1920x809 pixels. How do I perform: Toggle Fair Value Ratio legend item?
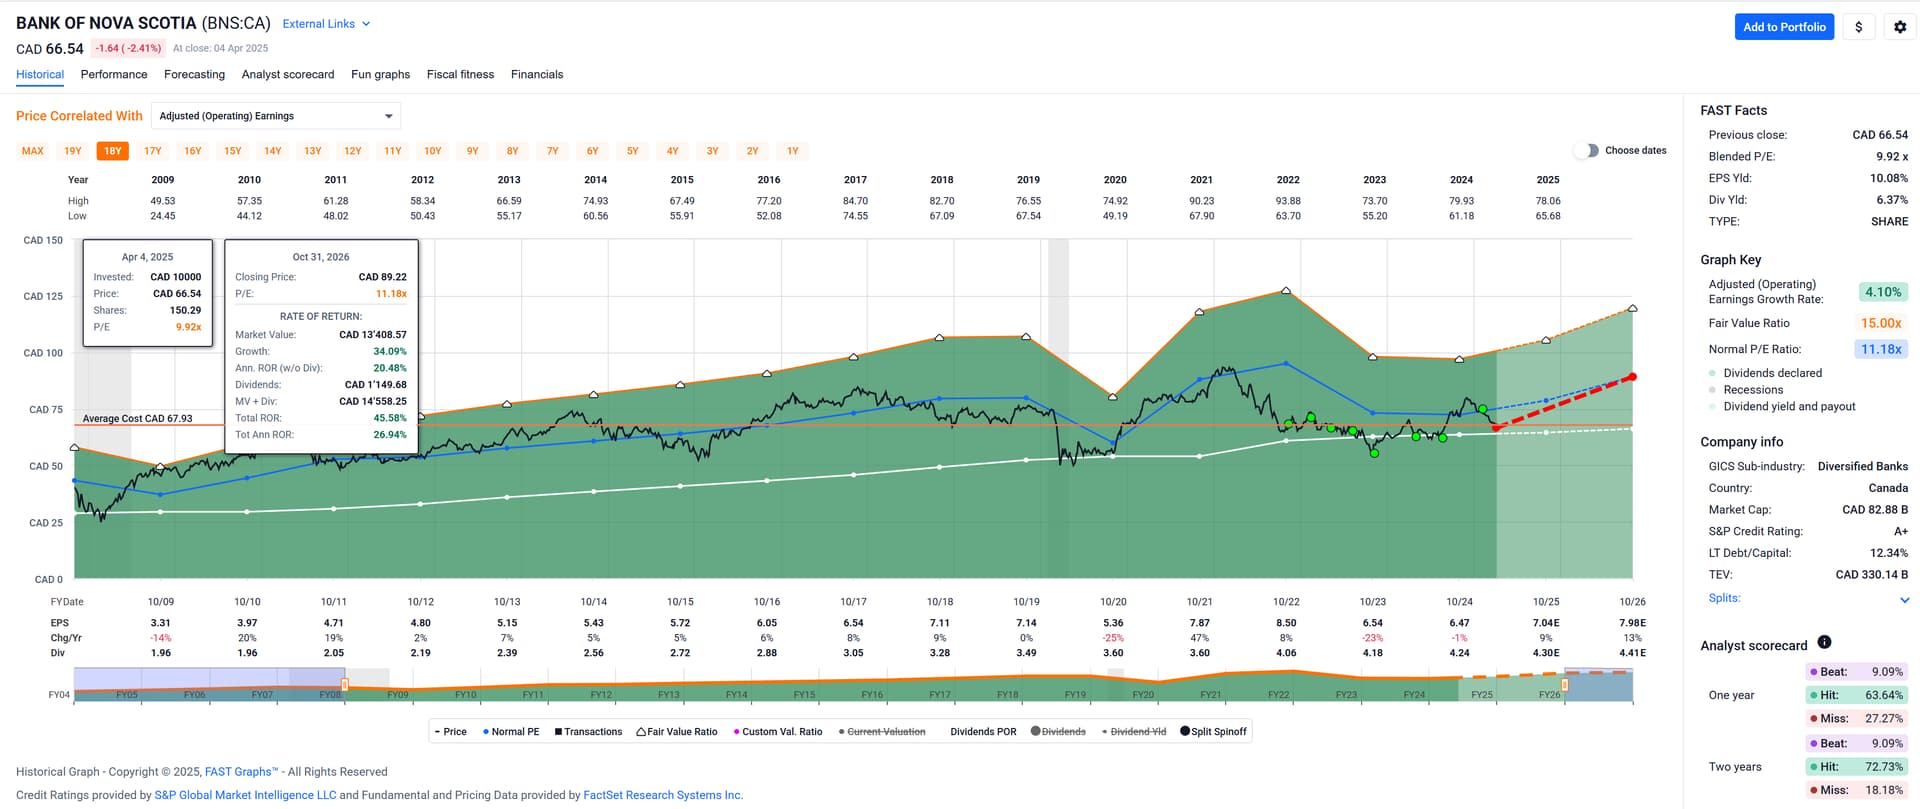tap(677, 732)
